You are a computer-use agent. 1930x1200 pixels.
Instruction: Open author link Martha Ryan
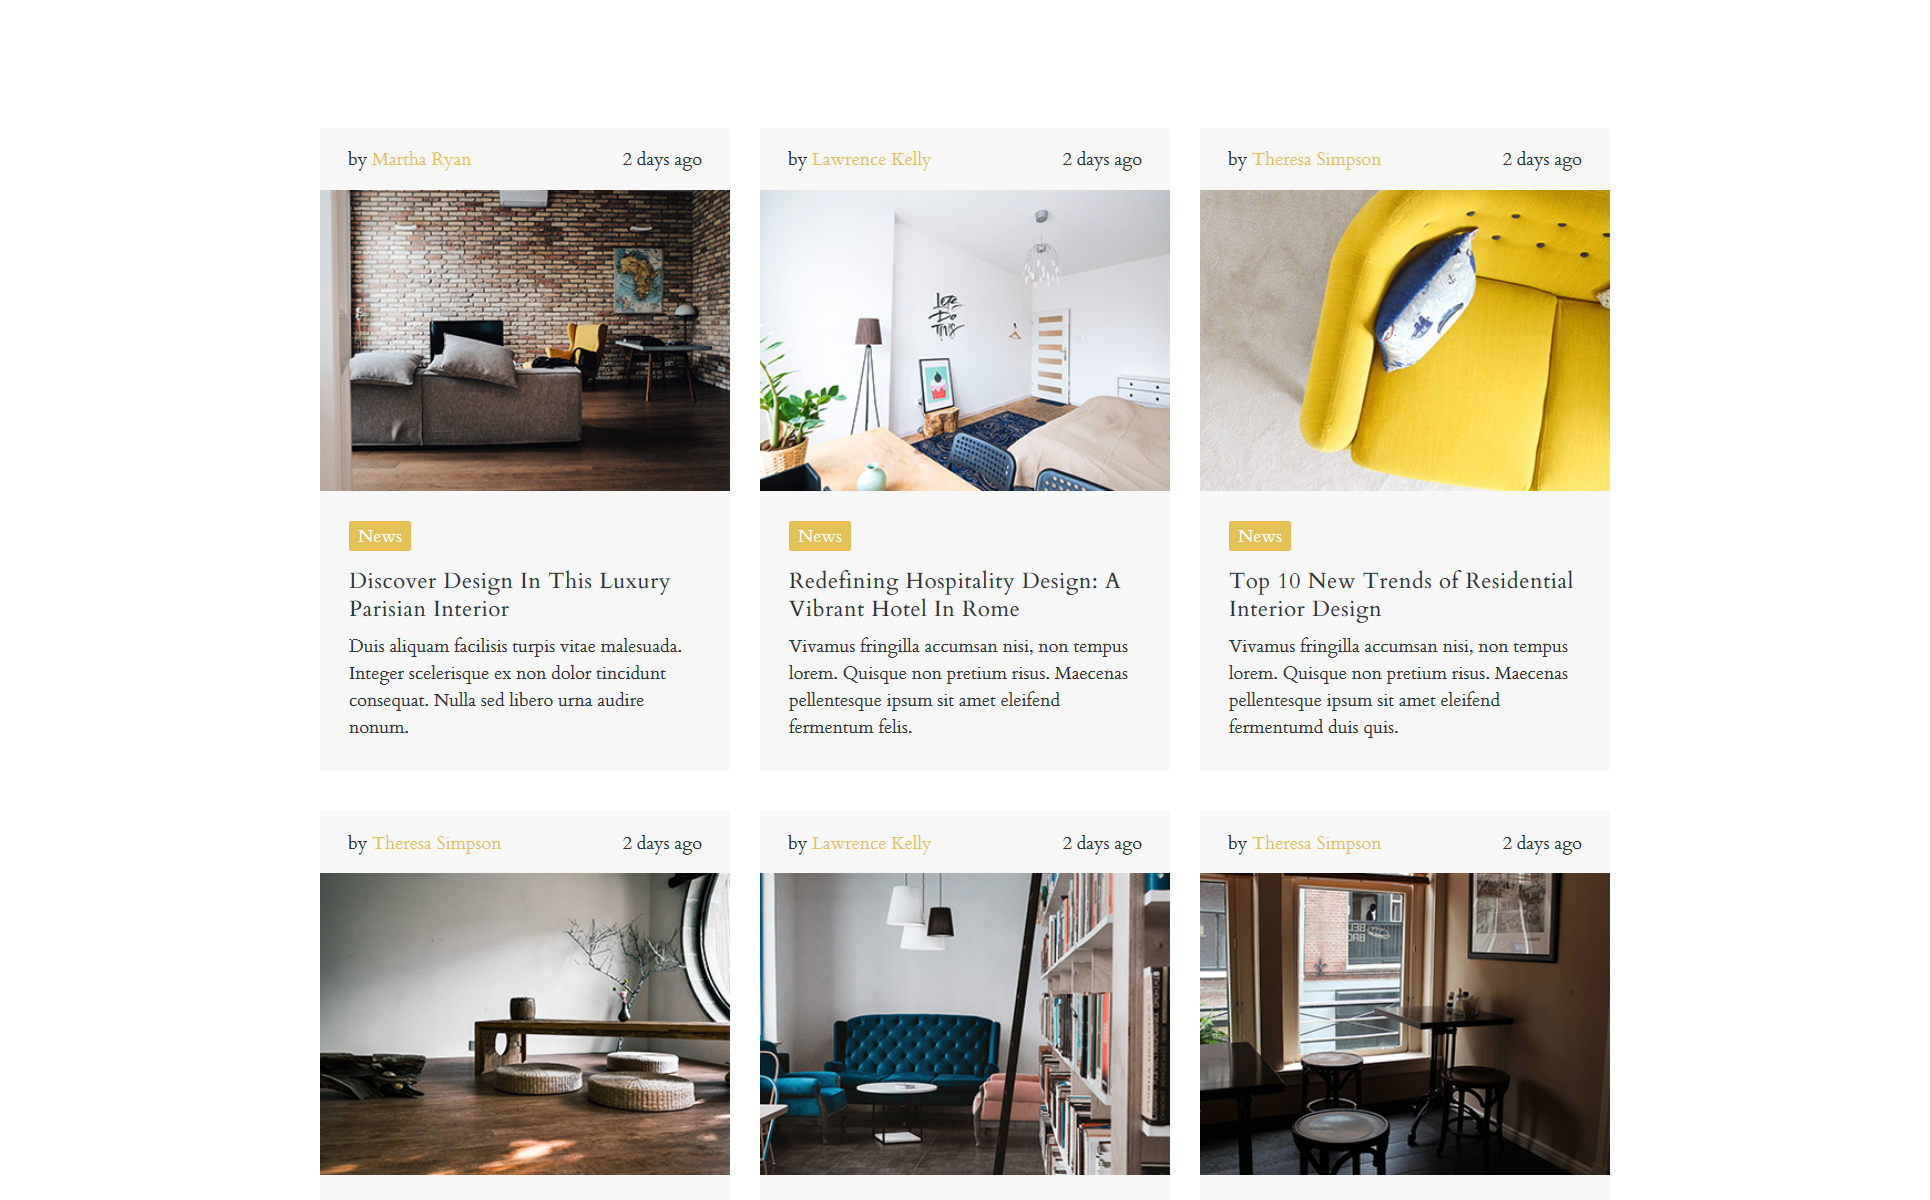tap(421, 159)
